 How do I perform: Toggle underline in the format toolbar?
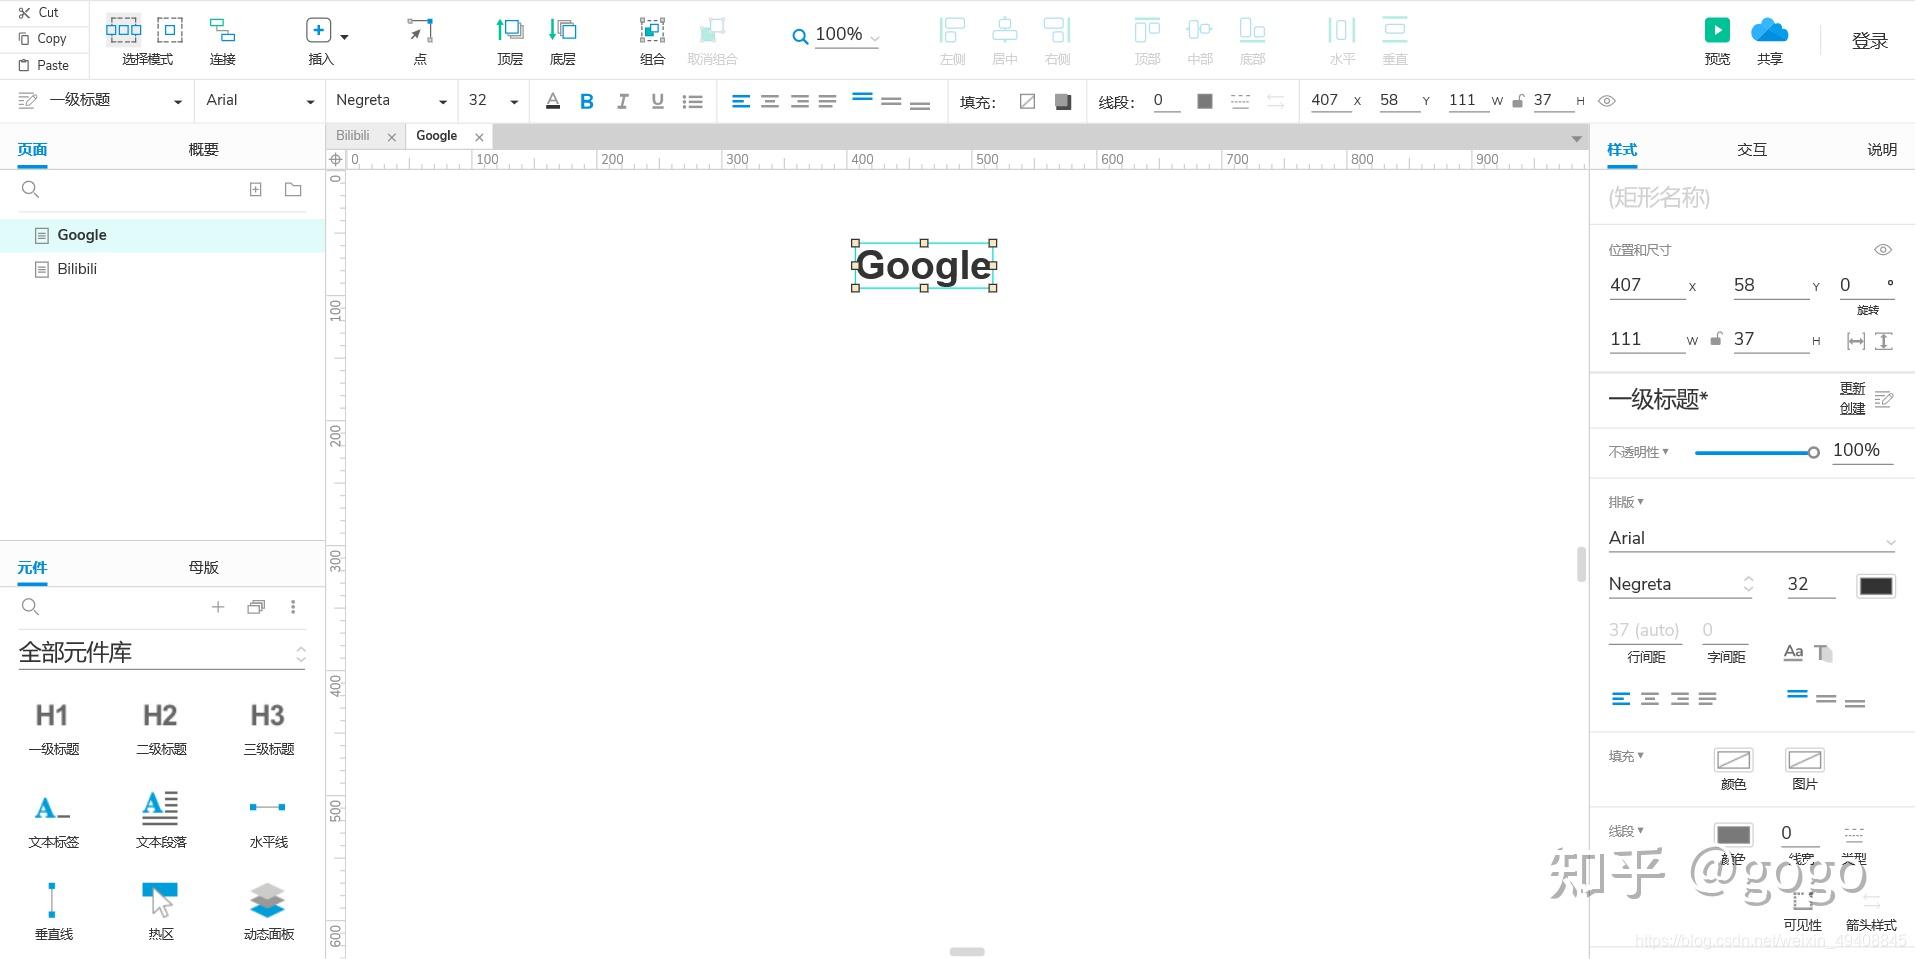click(x=657, y=101)
